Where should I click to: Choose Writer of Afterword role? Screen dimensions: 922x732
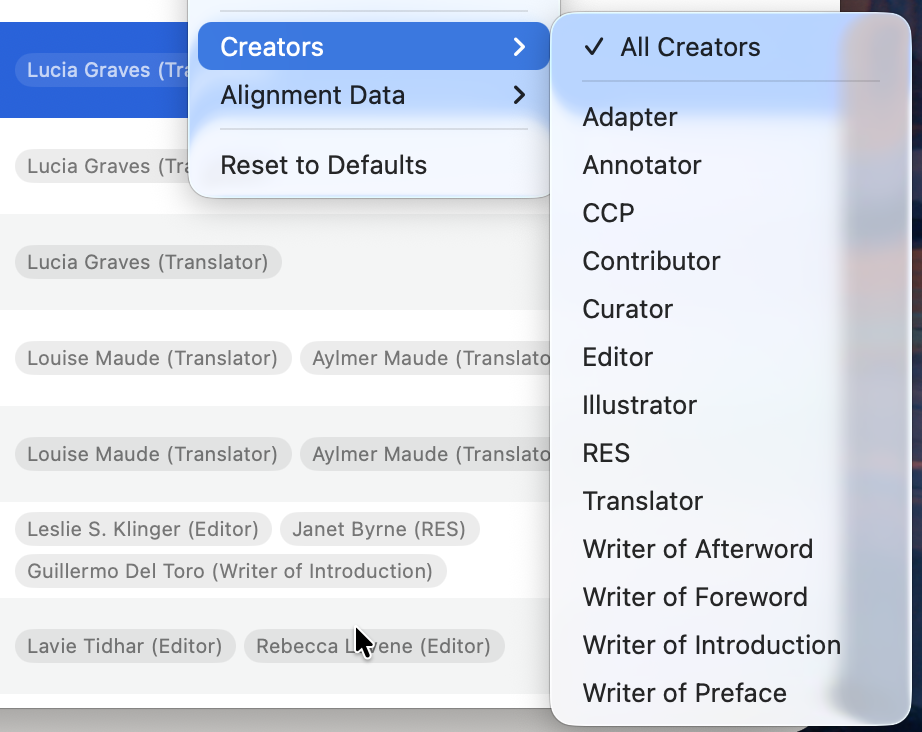[x=730, y=549]
